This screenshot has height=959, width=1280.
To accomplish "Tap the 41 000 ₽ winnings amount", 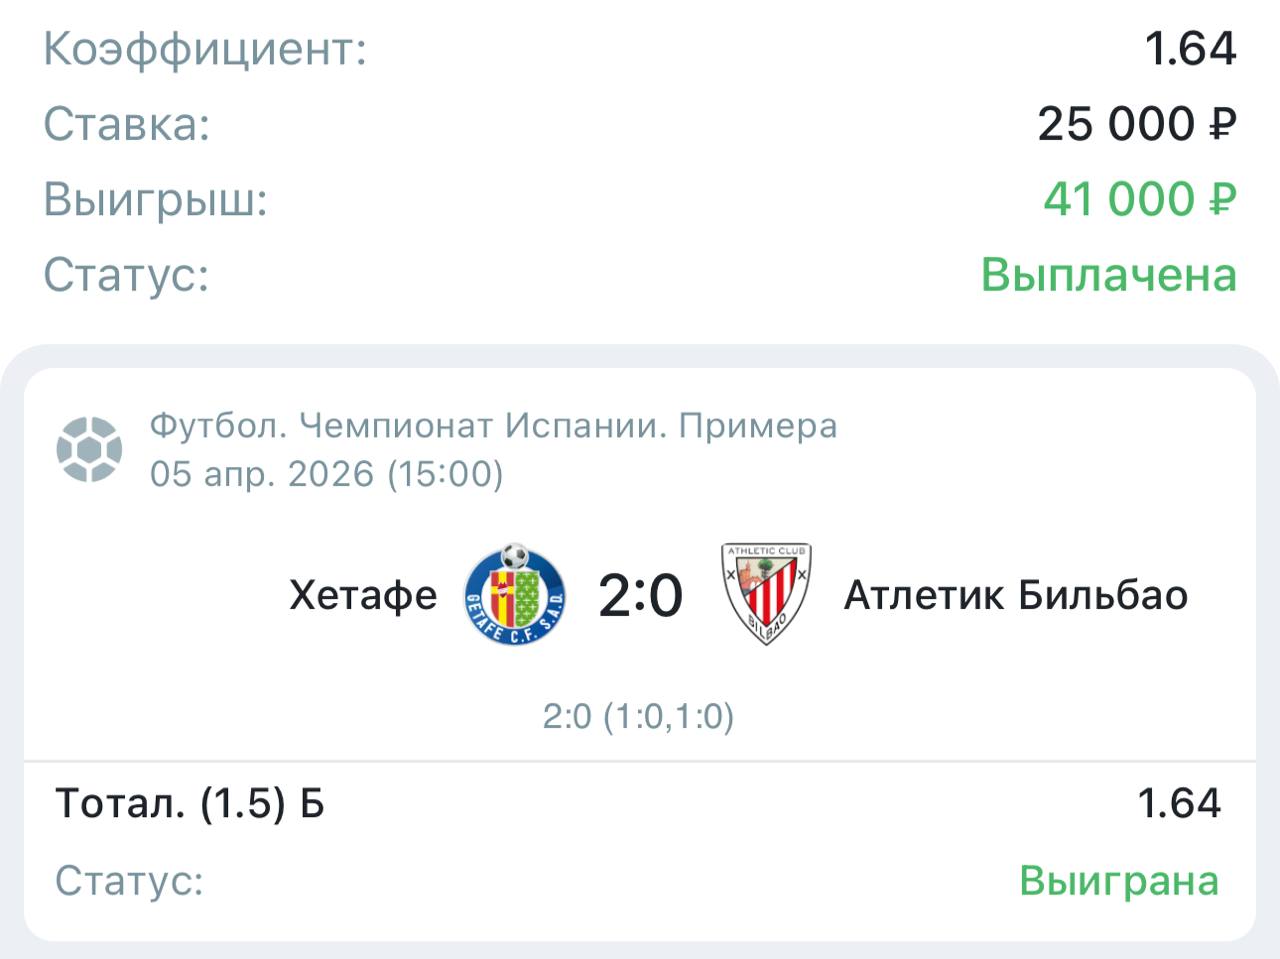I will click(x=1139, y=199).
